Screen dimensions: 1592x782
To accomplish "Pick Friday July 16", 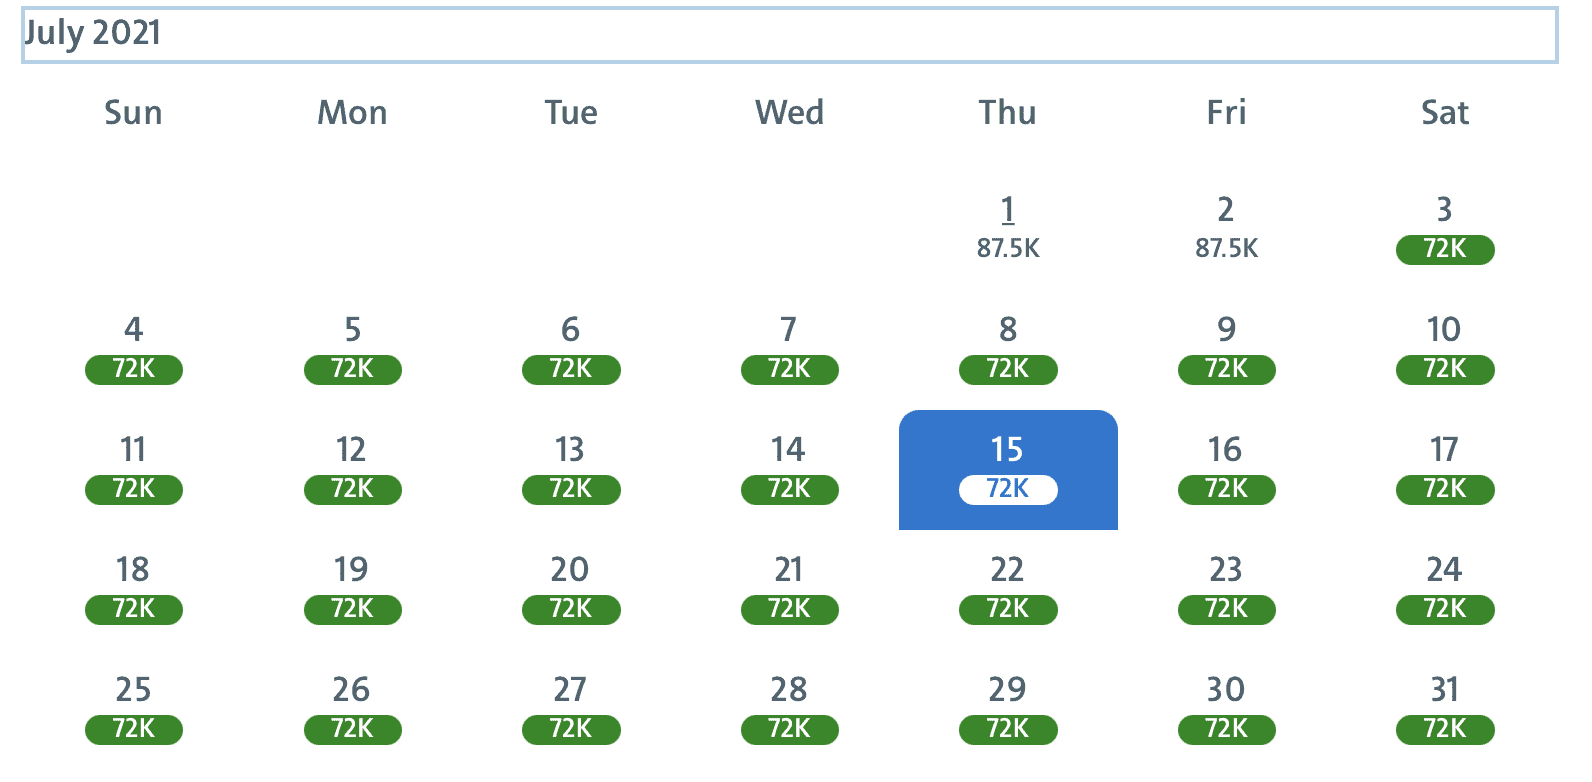I will coord(1226,468).
